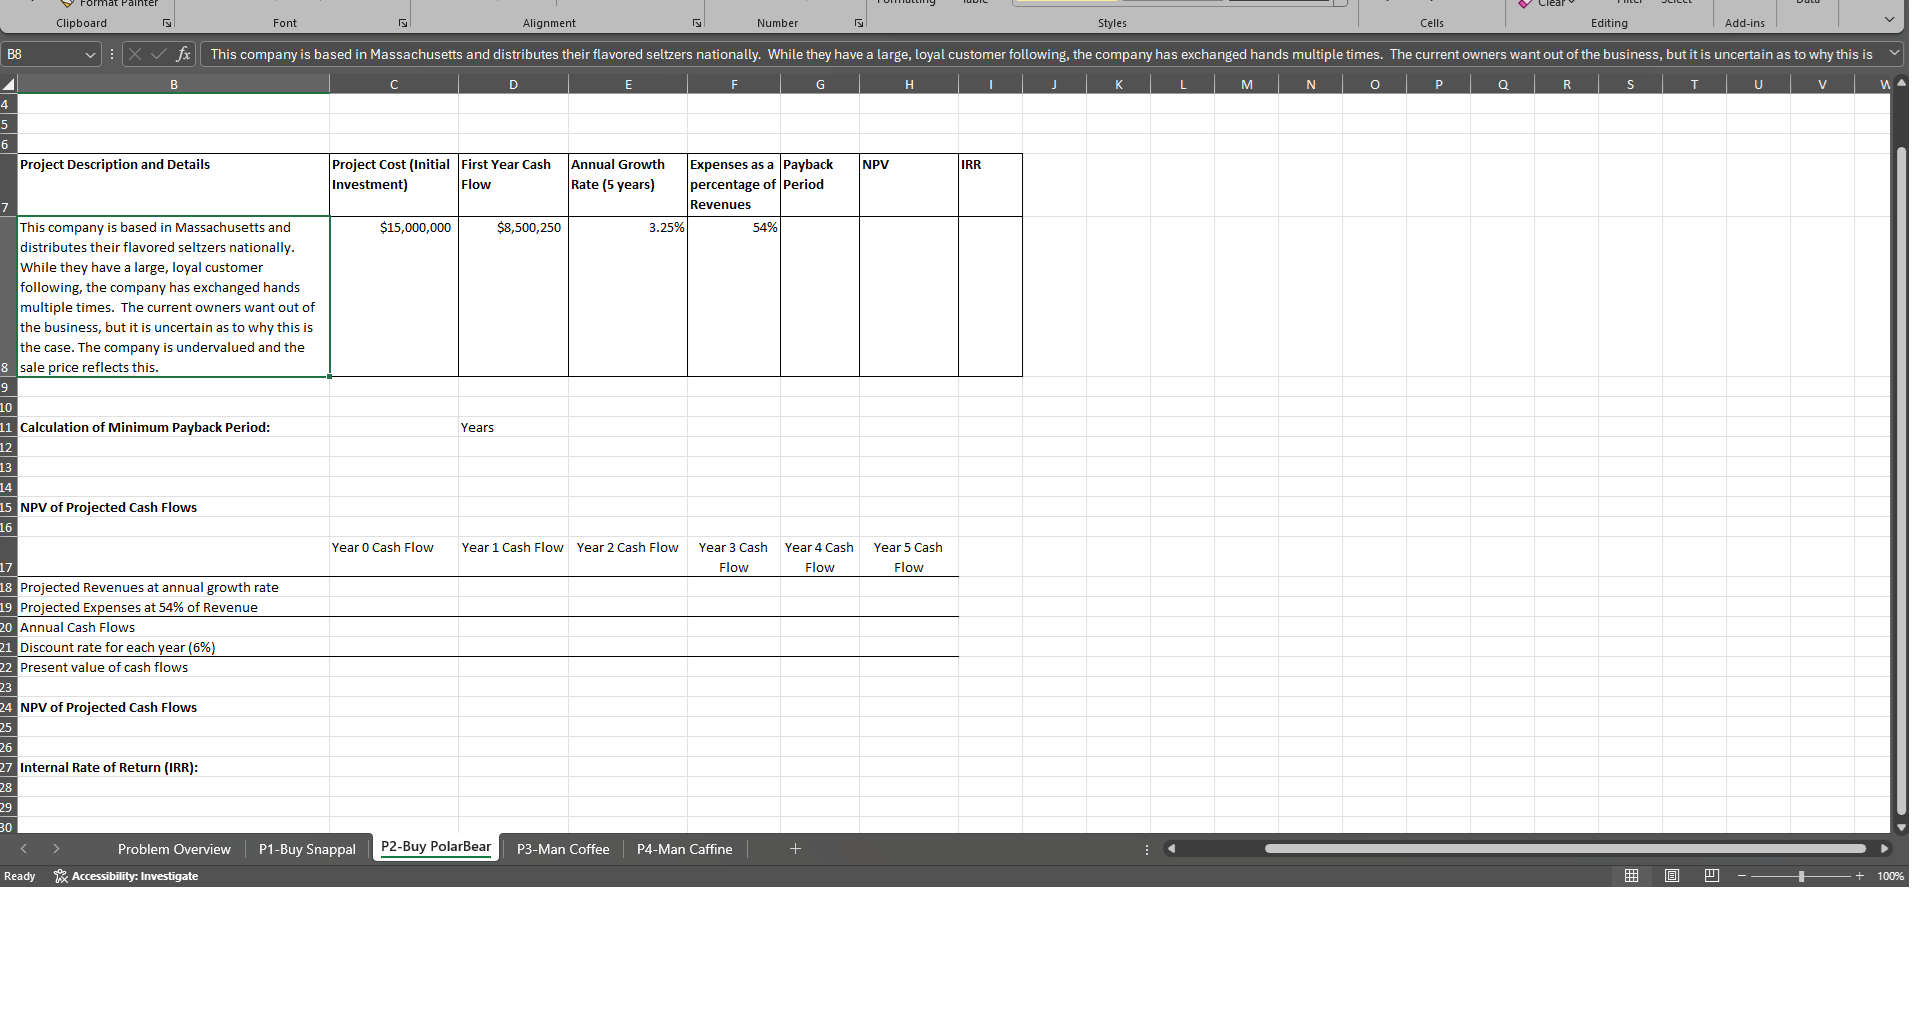The height and width of the screenshot is (1032, 1920).
Task: Click the Years cell
Action: [513, 427]
